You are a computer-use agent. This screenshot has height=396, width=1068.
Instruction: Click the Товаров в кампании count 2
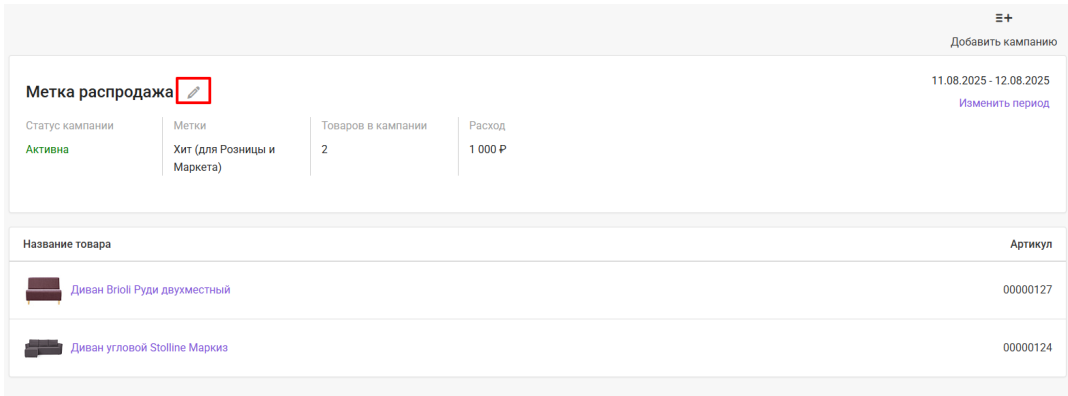324,149
